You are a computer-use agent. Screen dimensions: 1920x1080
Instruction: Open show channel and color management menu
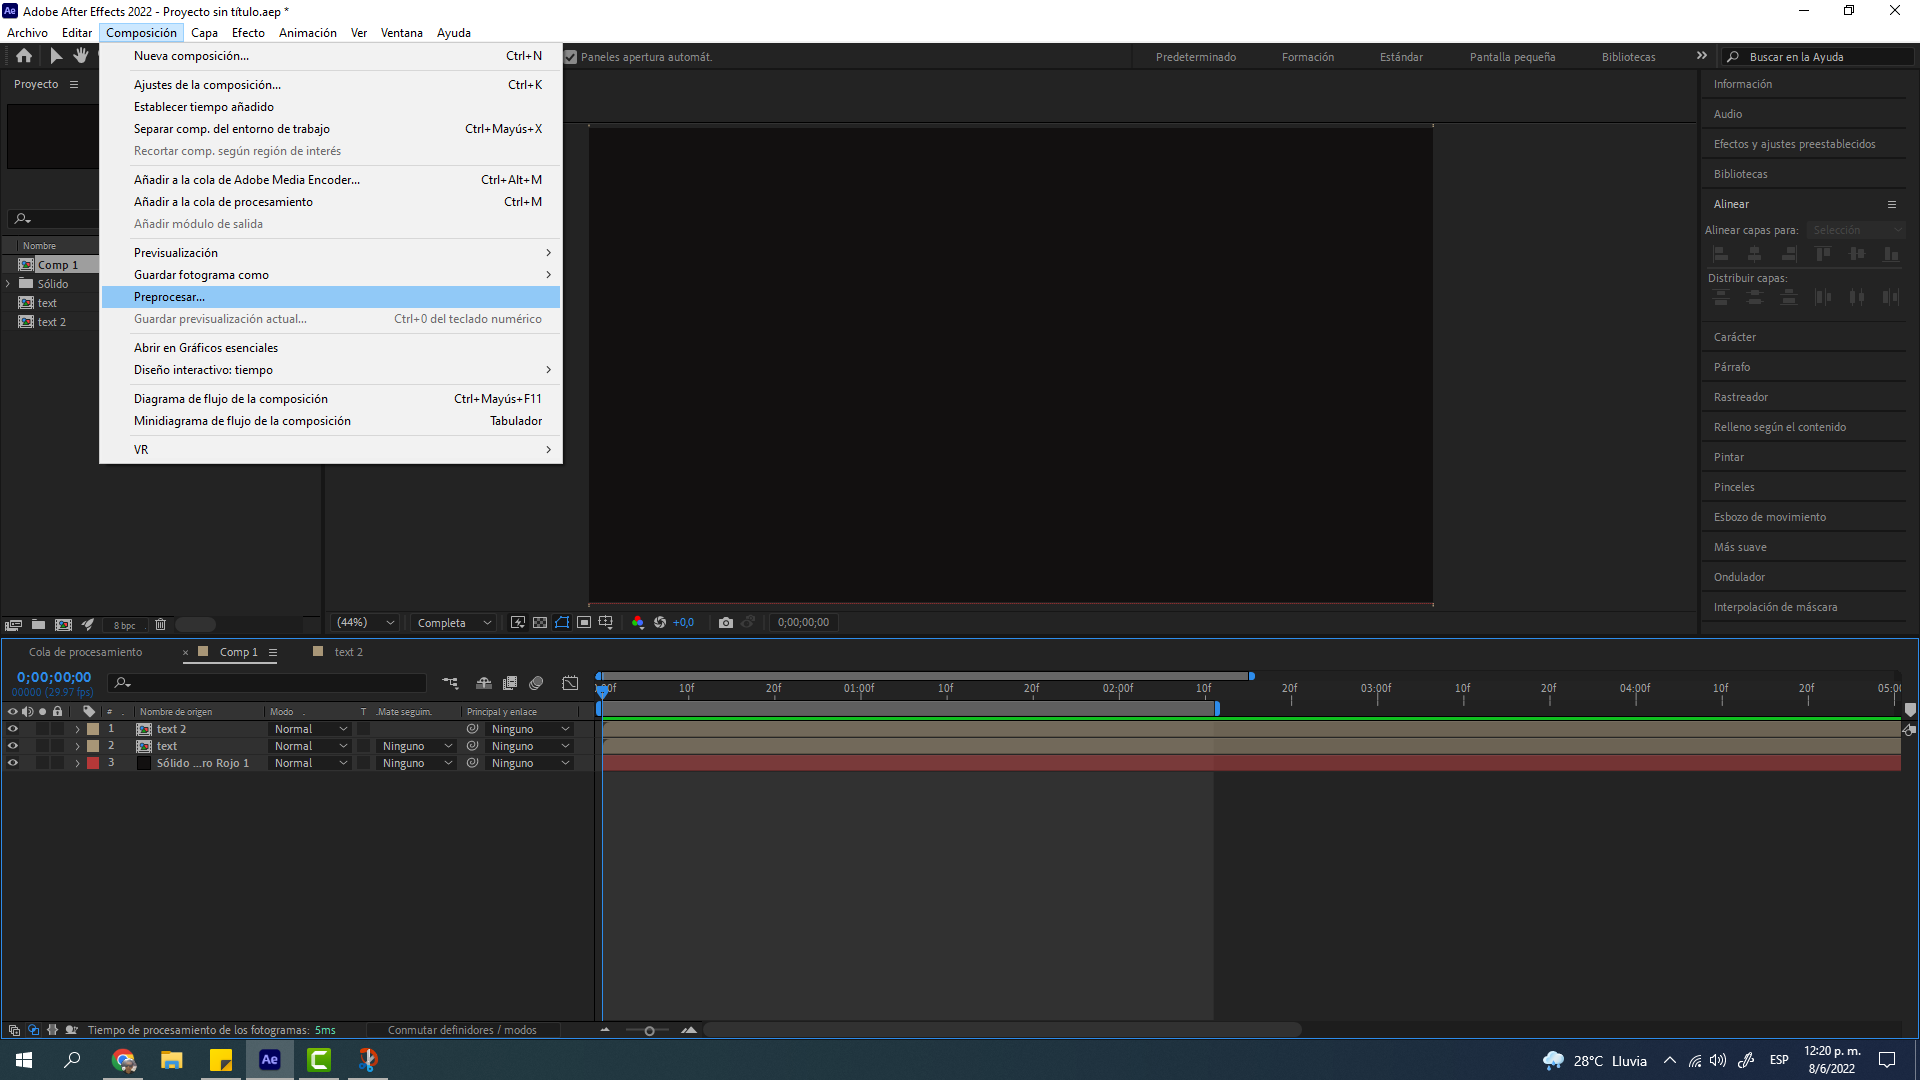(638, 622)
